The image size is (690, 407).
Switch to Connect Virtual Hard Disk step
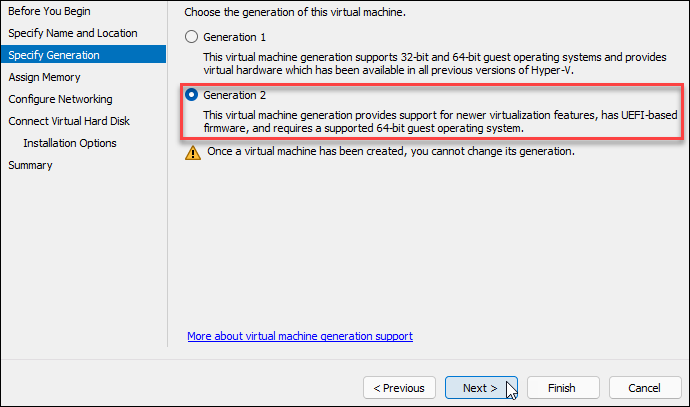click(x=69, y=121)
